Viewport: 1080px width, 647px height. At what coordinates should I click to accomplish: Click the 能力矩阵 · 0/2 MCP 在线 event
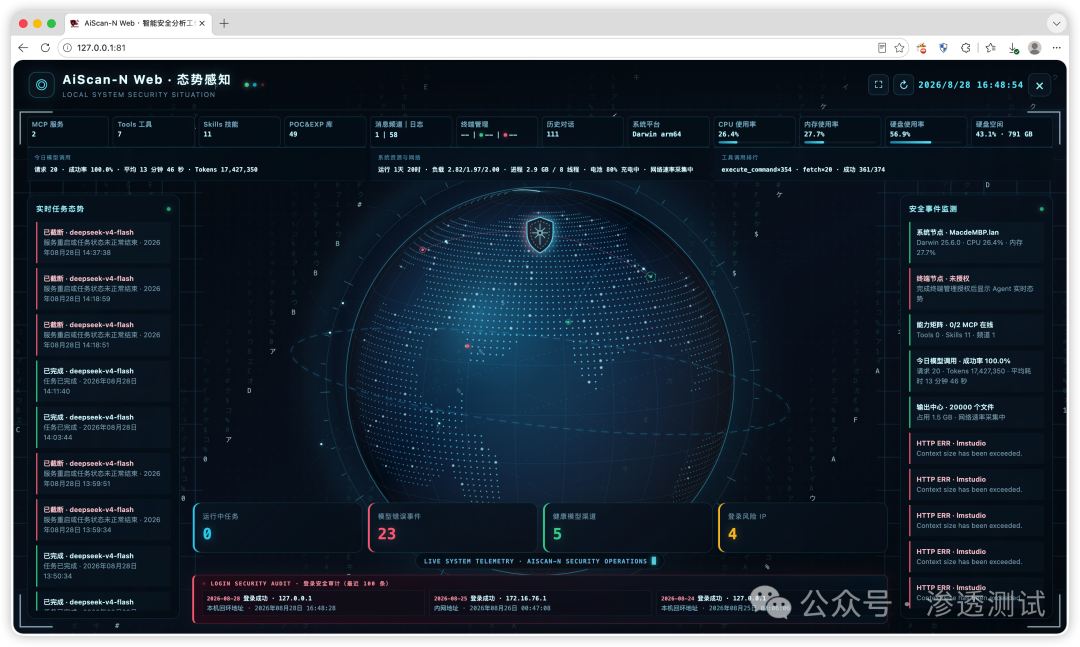tap(976, 330)
